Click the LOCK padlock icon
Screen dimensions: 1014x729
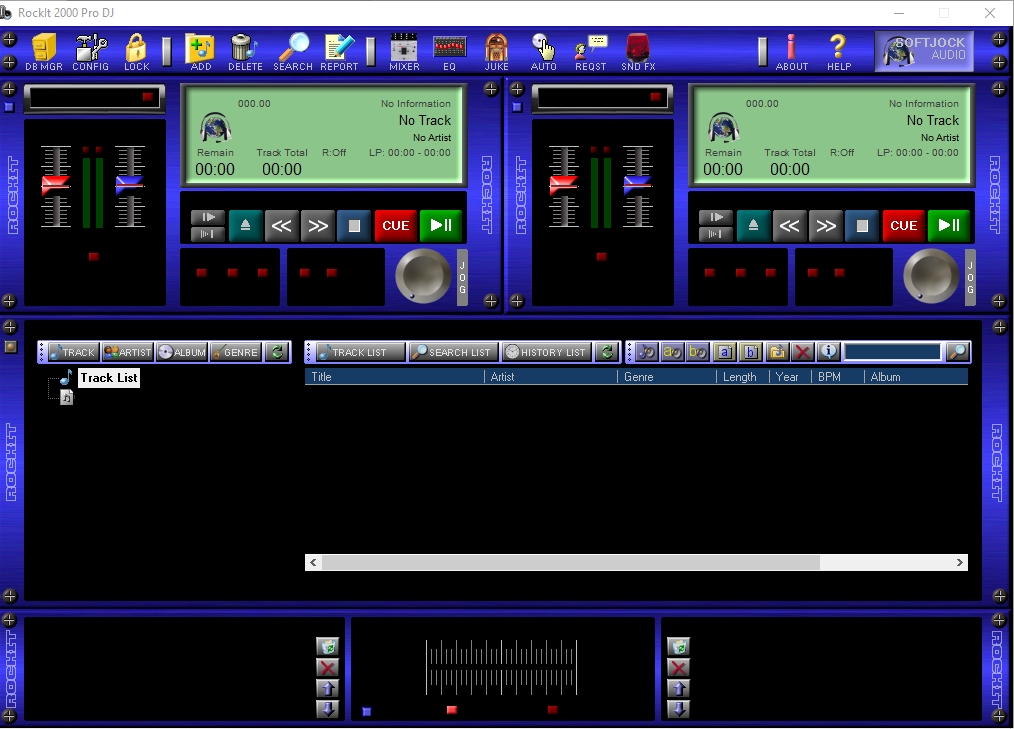point(136,50)
